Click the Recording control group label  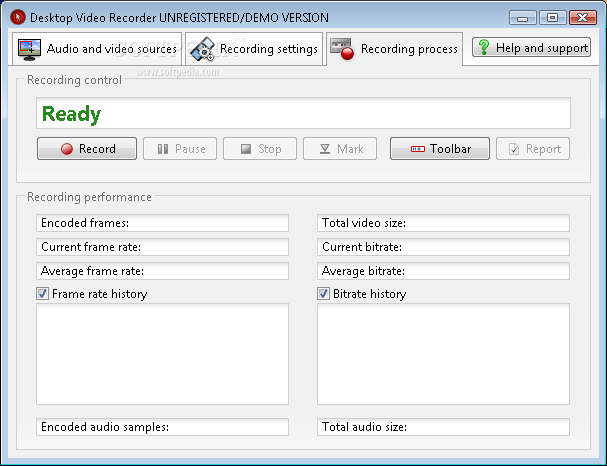pos(74,80)
